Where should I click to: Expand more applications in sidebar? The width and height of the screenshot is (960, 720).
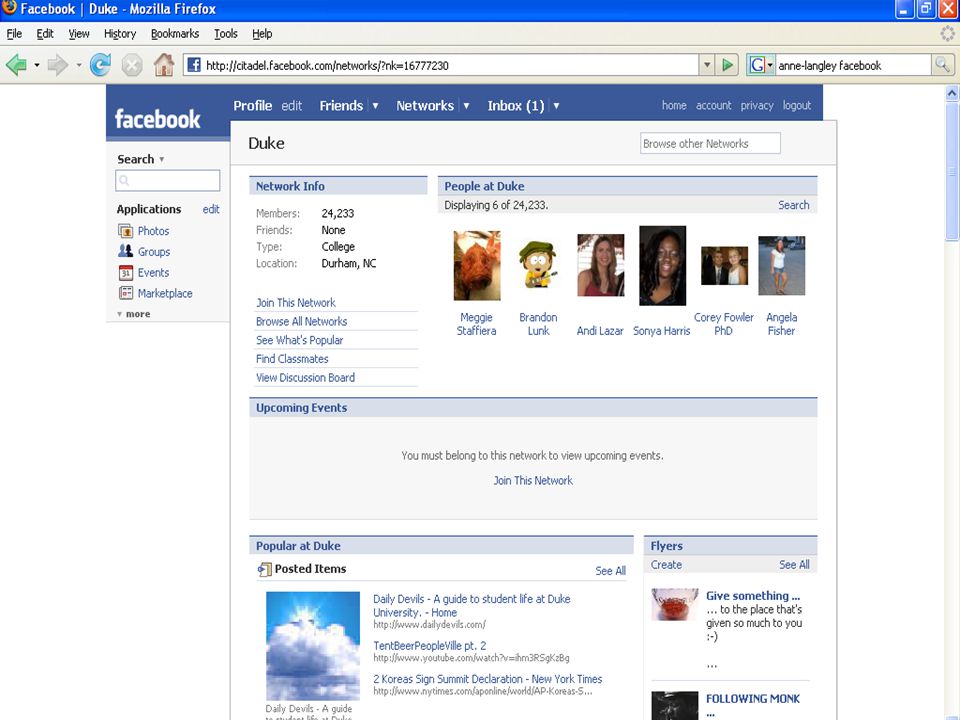click(x=133, y=313)
